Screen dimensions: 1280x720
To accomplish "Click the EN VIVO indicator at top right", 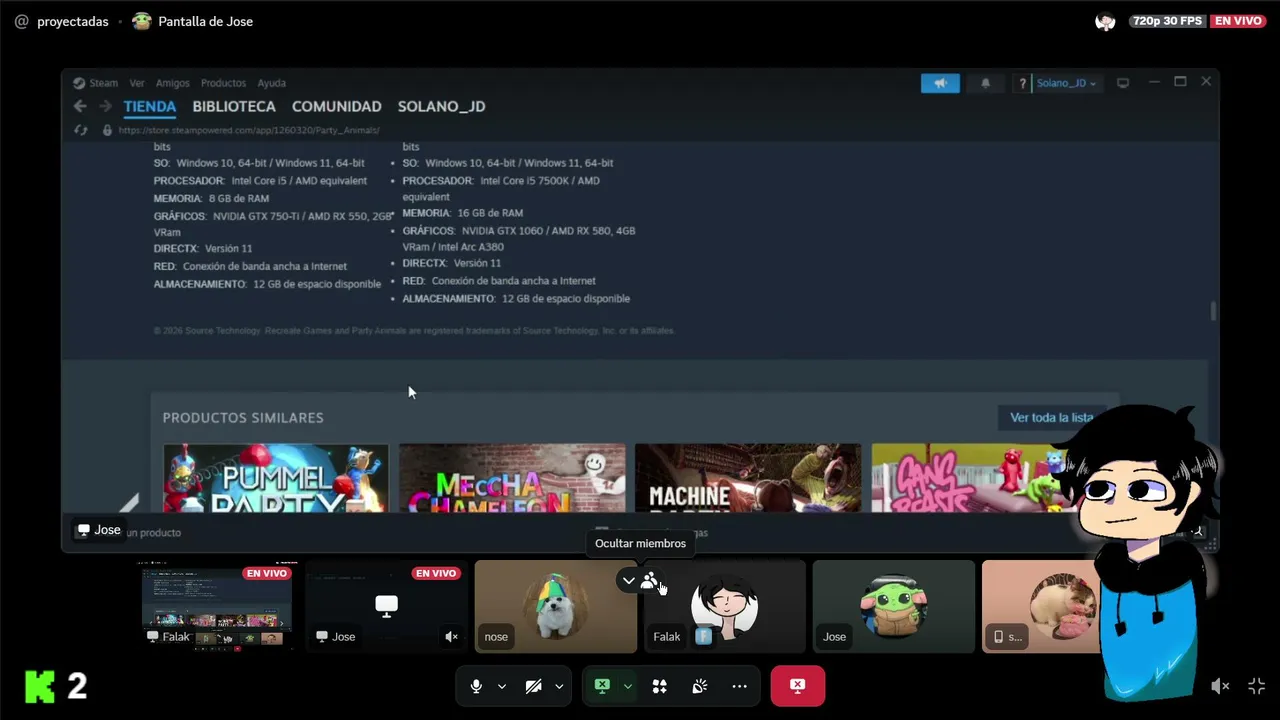I will (1238, 21).
